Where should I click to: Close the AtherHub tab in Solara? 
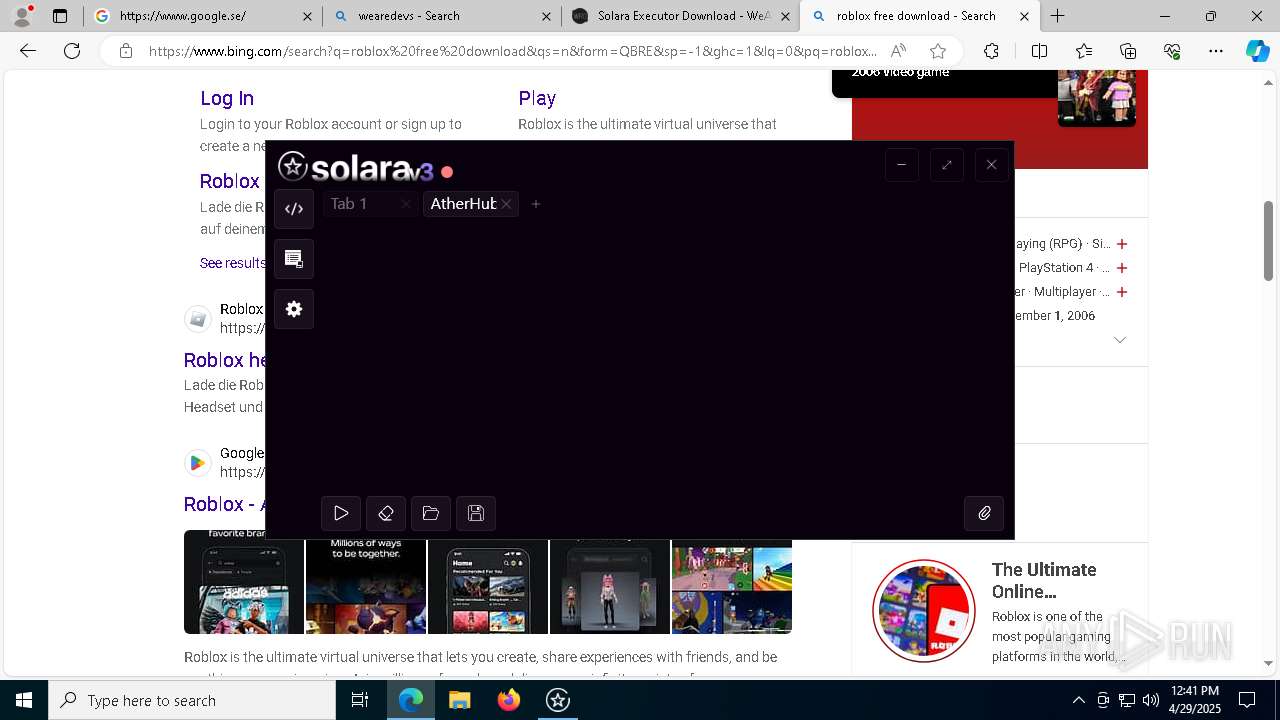click(507, 204)
